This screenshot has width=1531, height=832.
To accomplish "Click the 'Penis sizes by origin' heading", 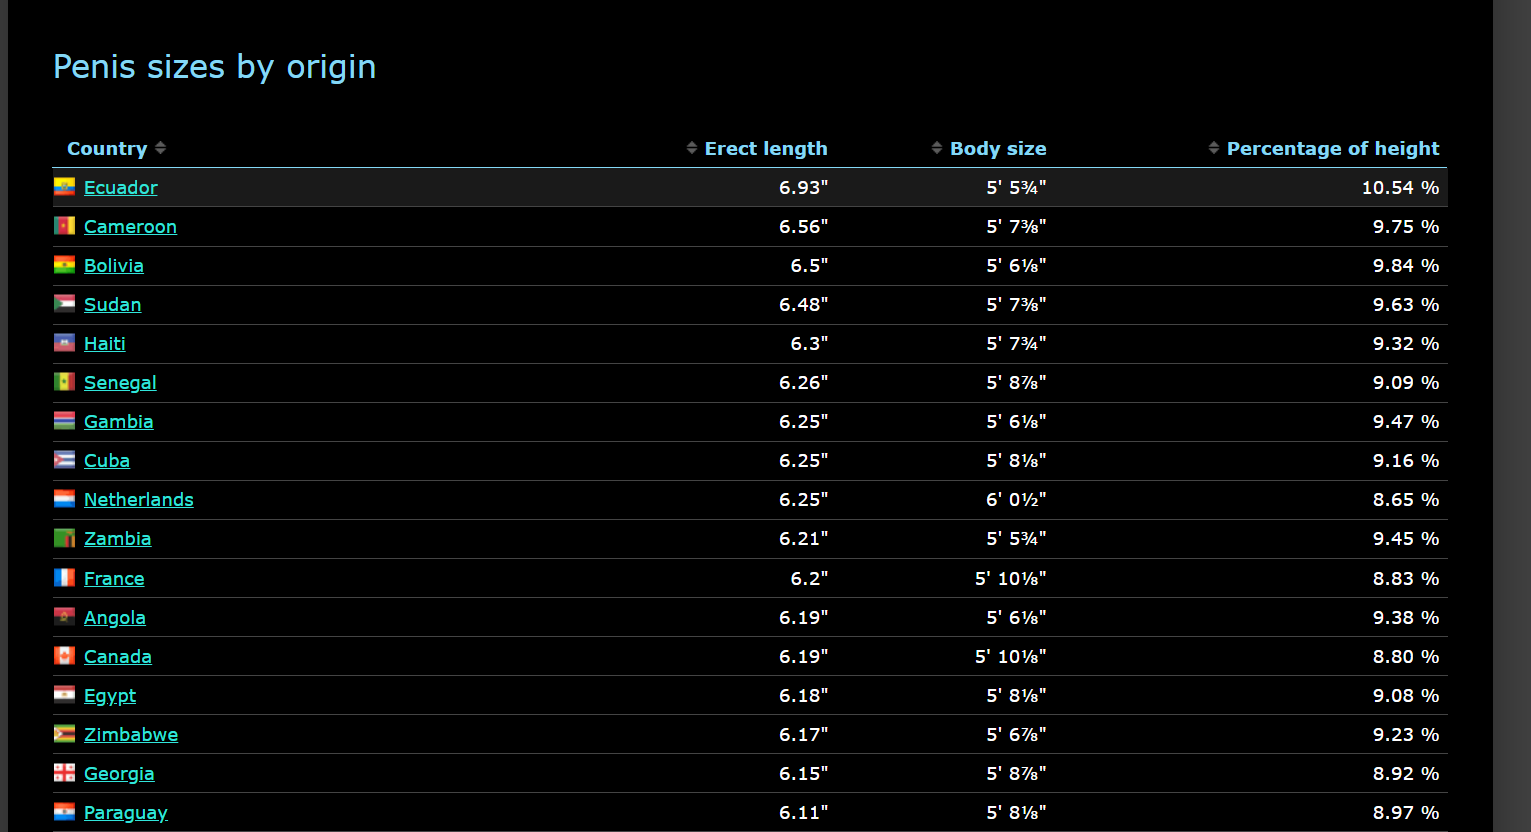I will [x=214, y=67].
